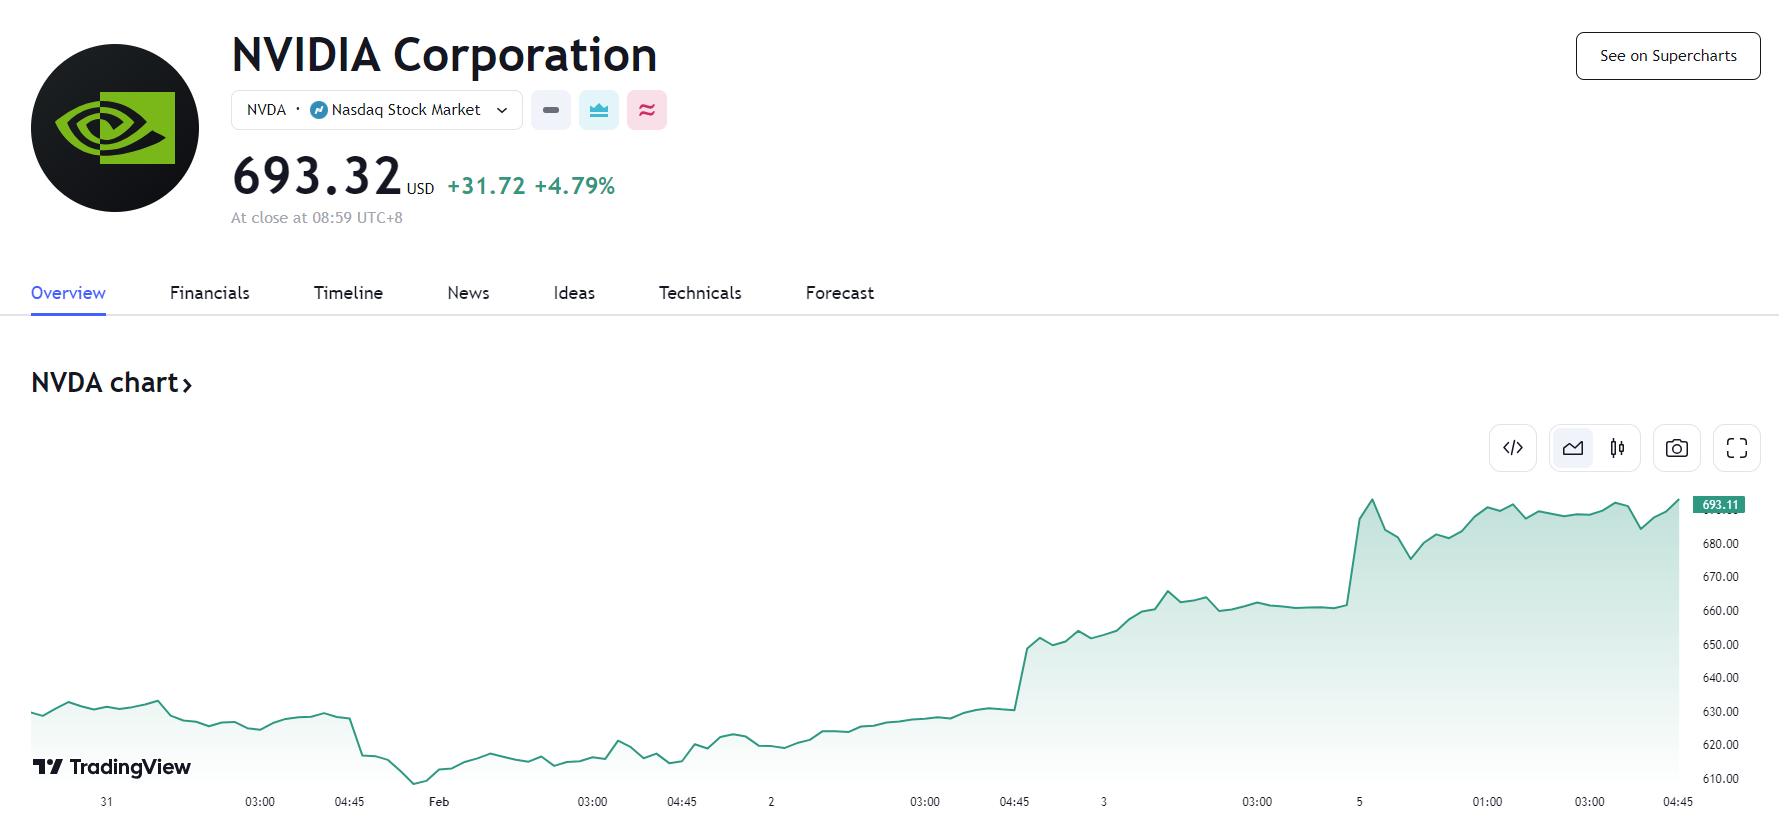
Task: Switch to area chart view
Action: pyautogui.click(x=1573, y=448)
